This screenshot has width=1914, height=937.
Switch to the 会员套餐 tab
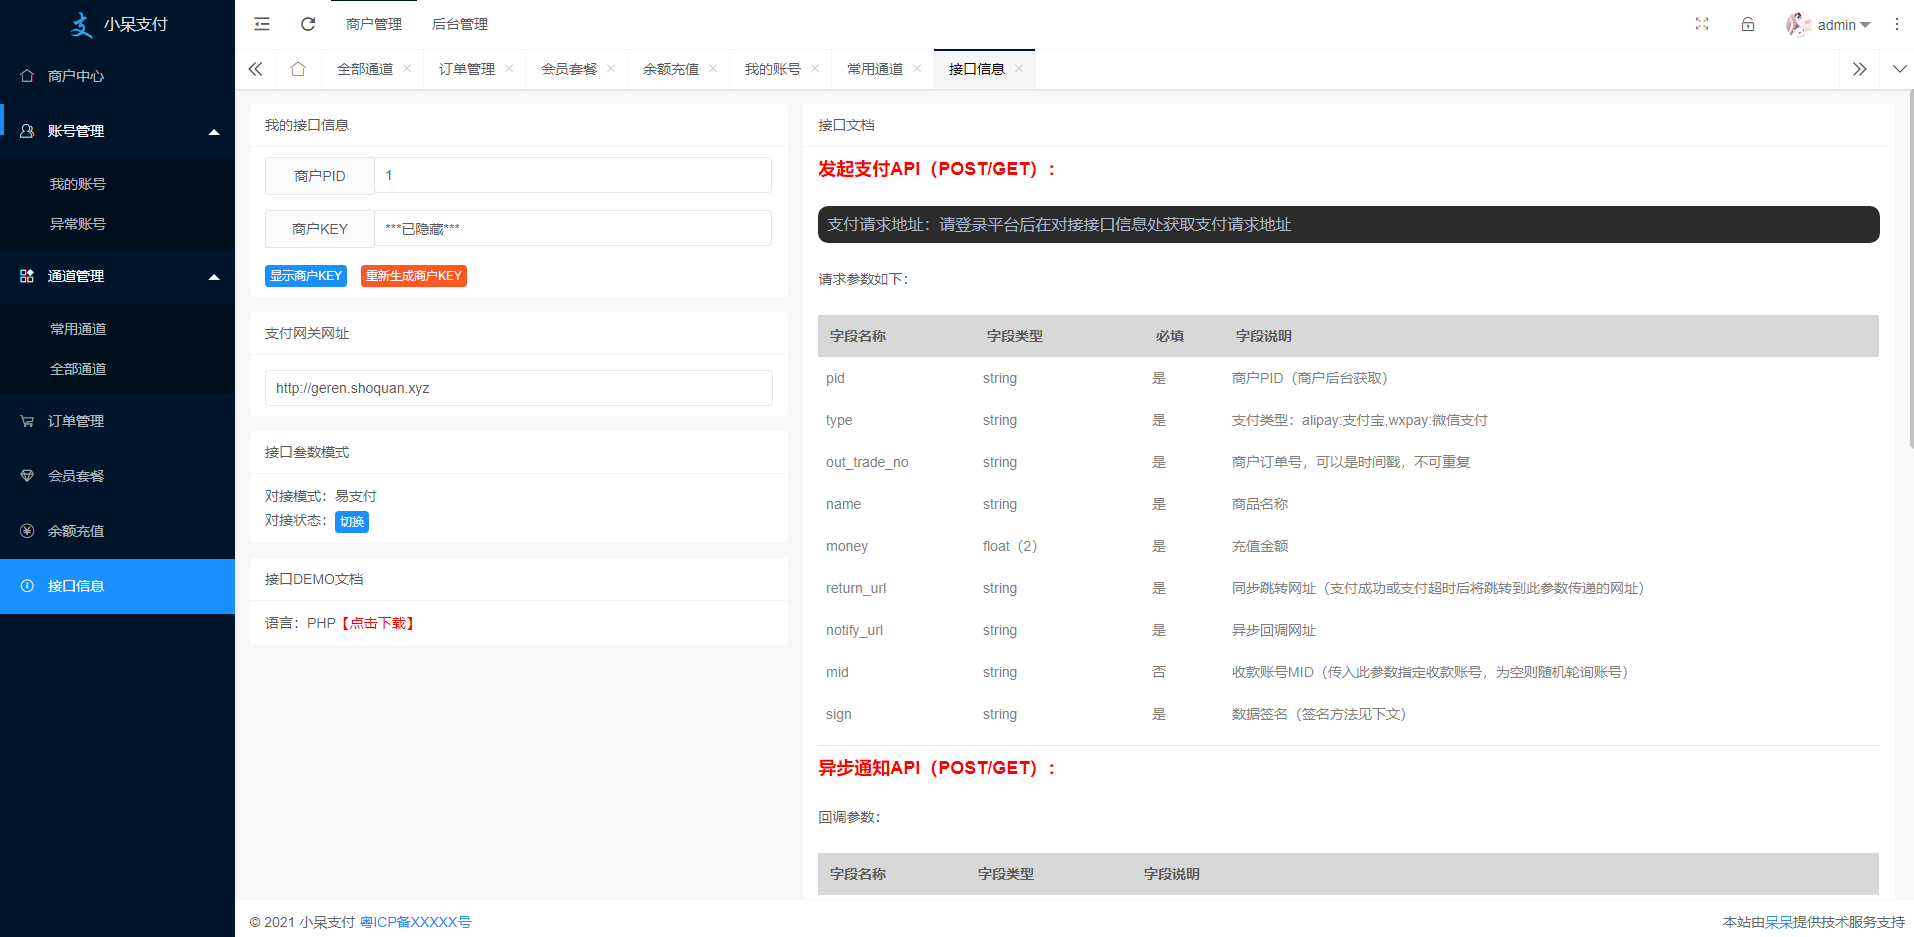(569, 69)
